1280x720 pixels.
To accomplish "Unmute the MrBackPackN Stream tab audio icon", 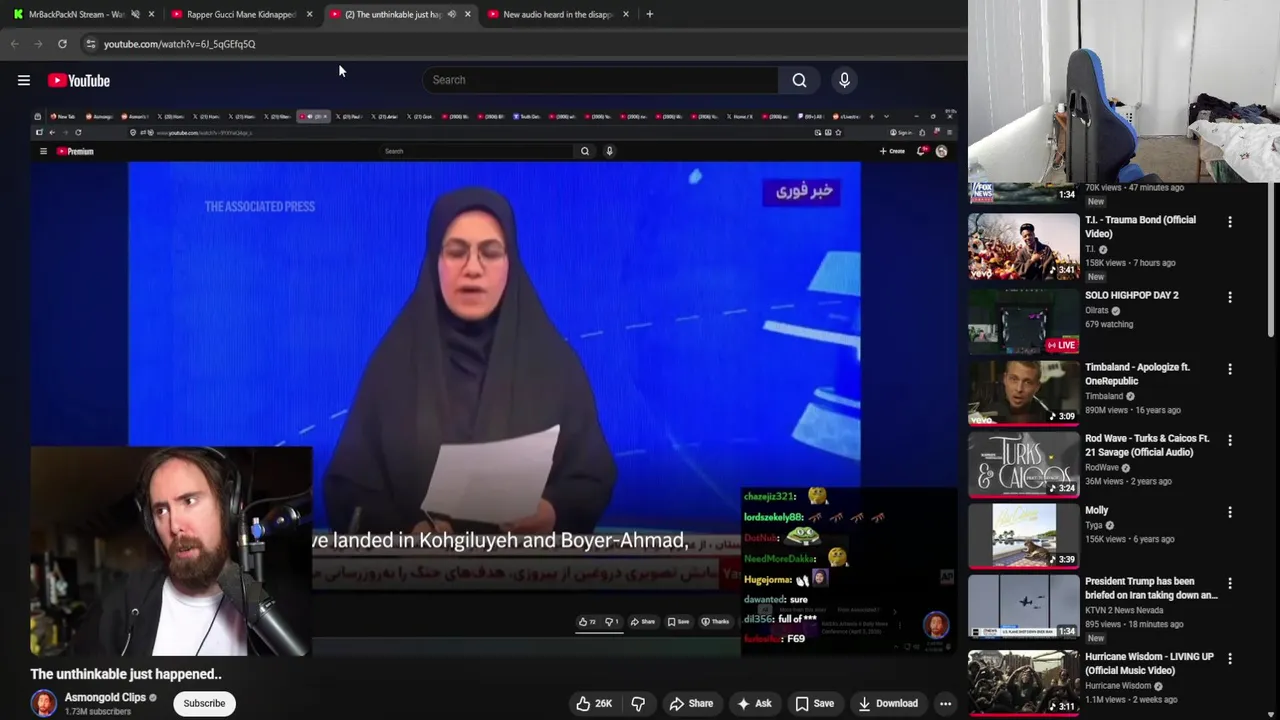I will point(135,14).
